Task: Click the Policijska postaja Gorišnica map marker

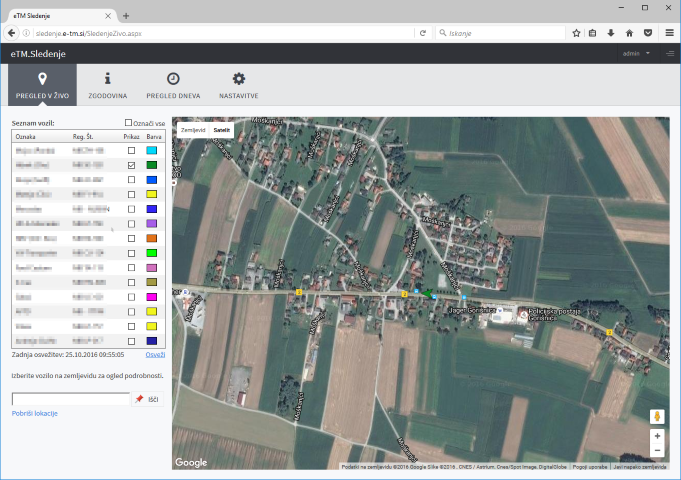Action: click(x=524, y=314)
